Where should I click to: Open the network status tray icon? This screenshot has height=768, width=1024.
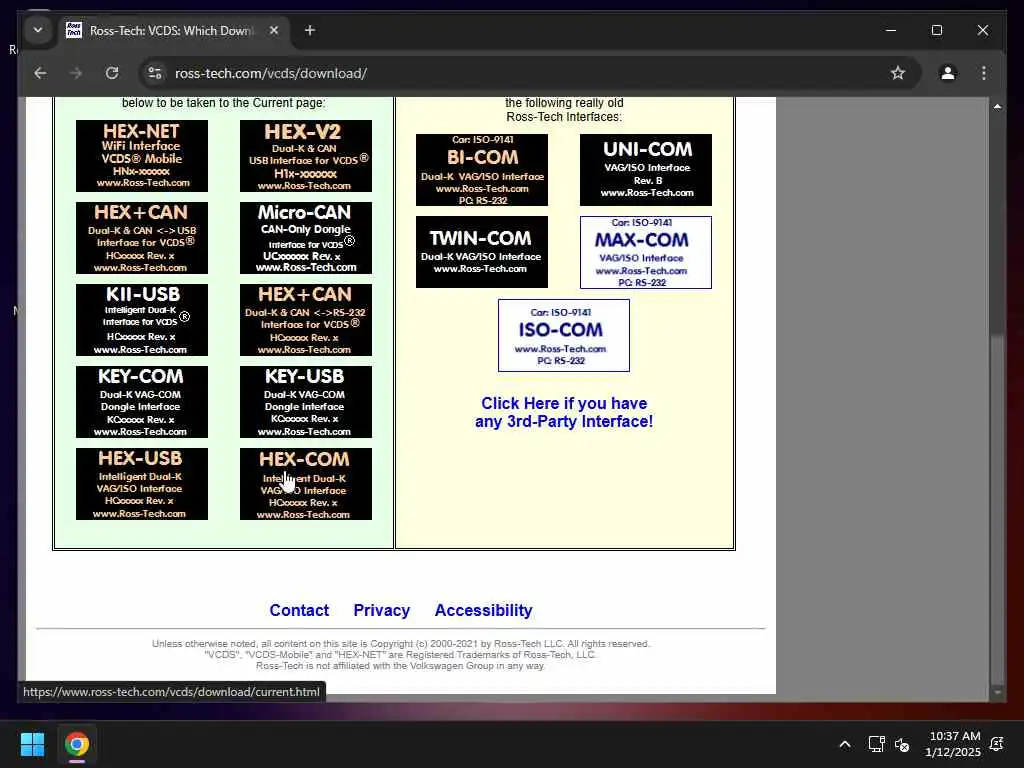tap(876, 744)
